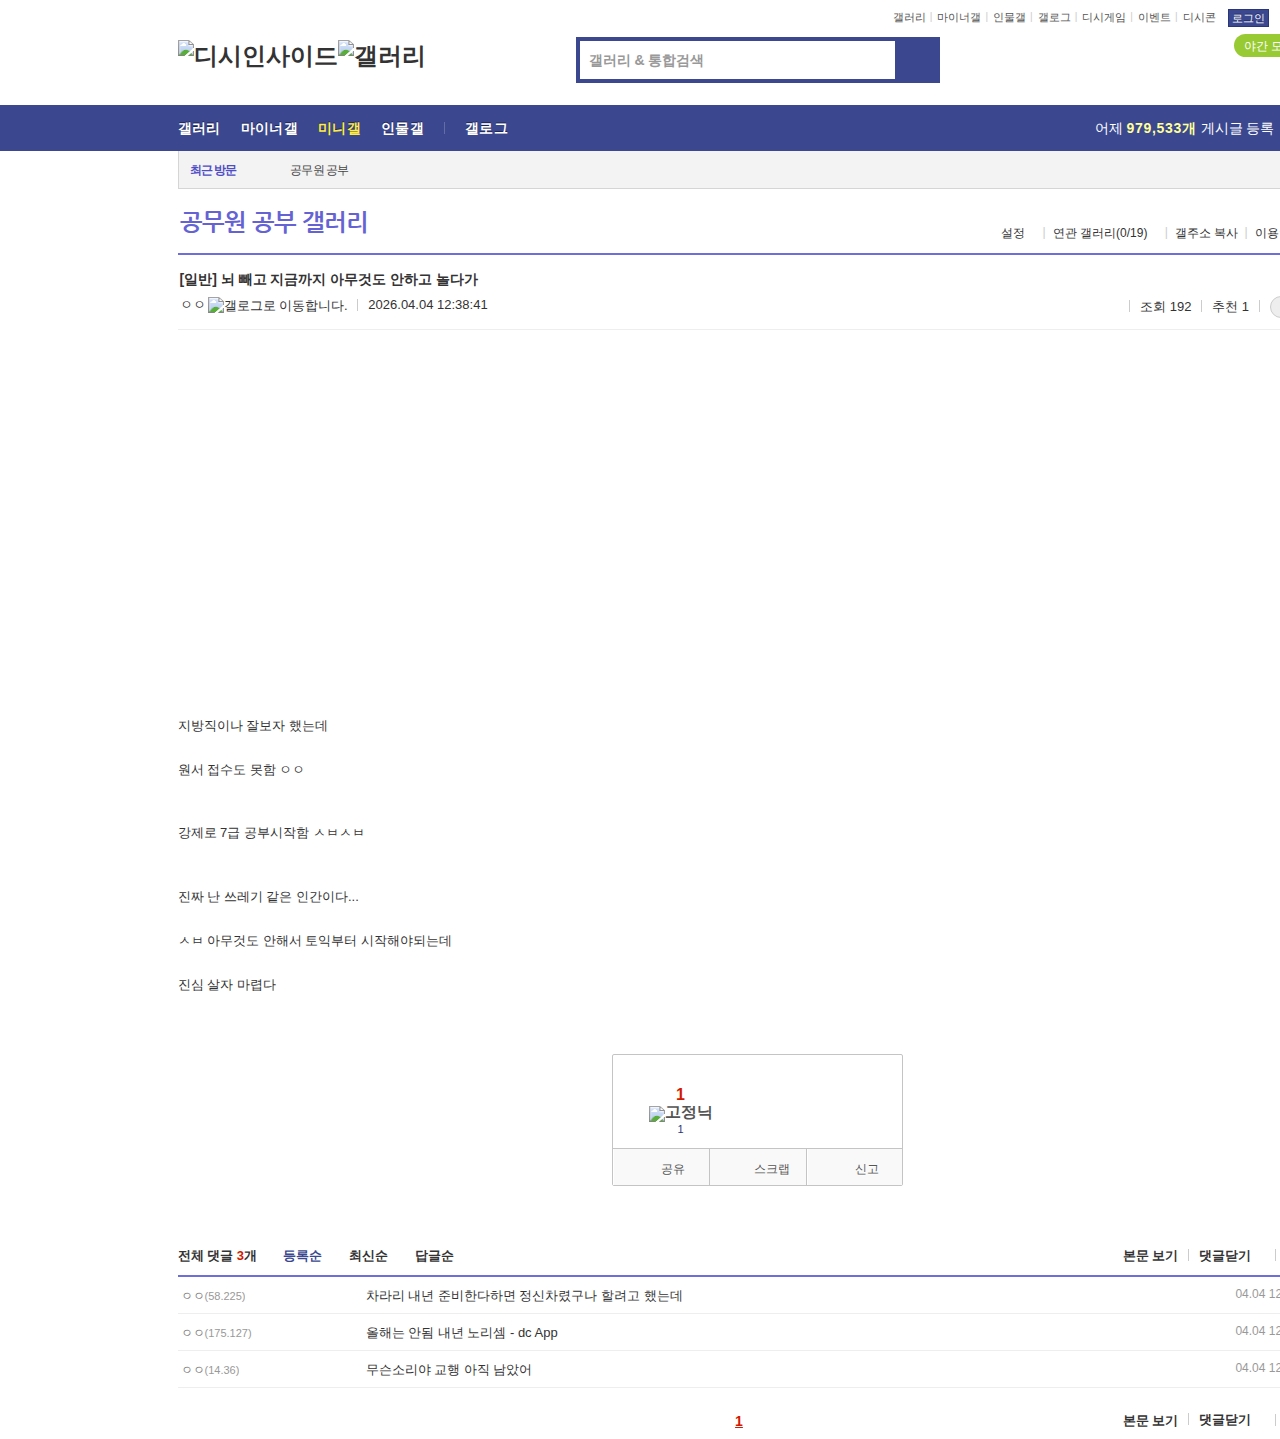
Task: Click the post date 2026.04.04 12:38:41
Action: [428, 305]
